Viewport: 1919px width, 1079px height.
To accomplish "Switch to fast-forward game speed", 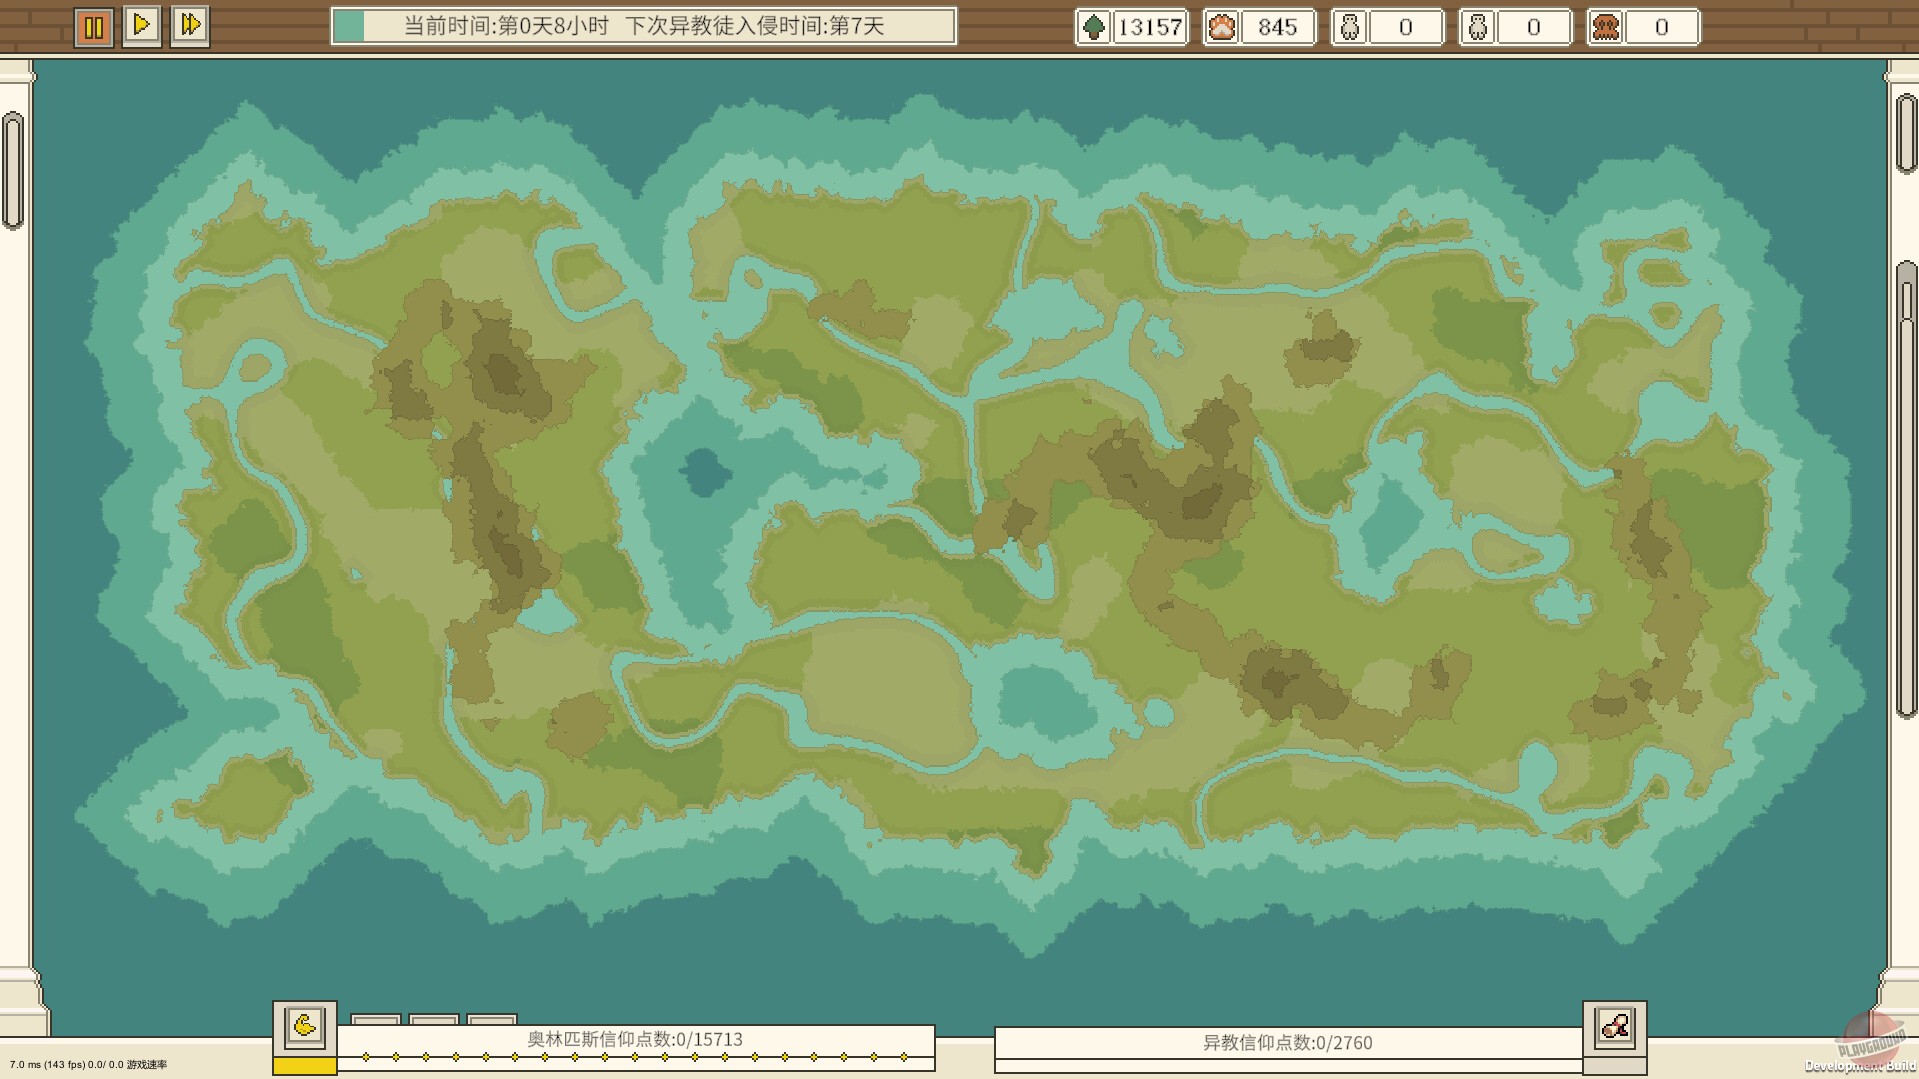I will pyautogui.click(x=190, y=25).
